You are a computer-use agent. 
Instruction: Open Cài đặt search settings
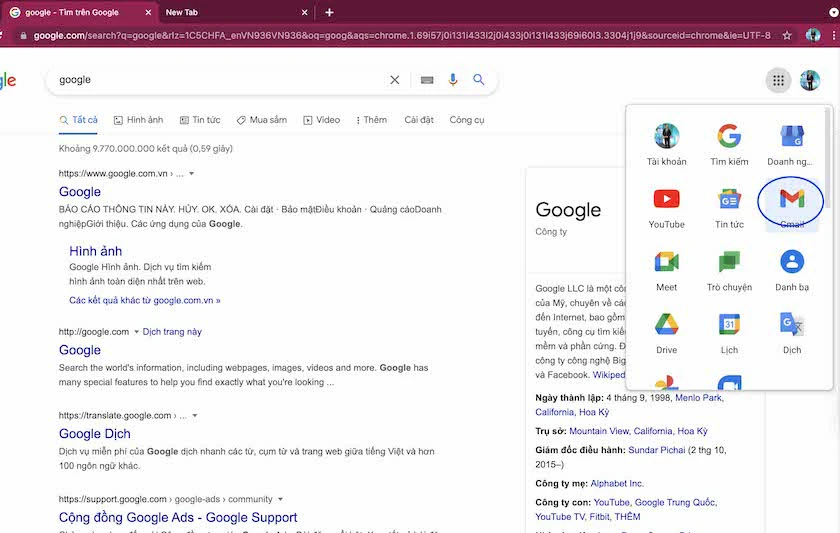pyautogui.click(x=419, y=120)
